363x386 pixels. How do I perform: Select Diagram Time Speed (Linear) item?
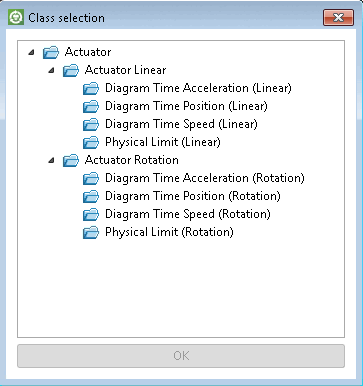[x=181, y=124]
